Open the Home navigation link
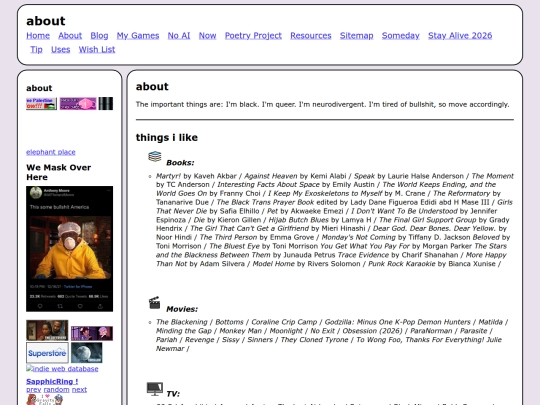Screen dimensions: 540x405 (x=38, y=35)
